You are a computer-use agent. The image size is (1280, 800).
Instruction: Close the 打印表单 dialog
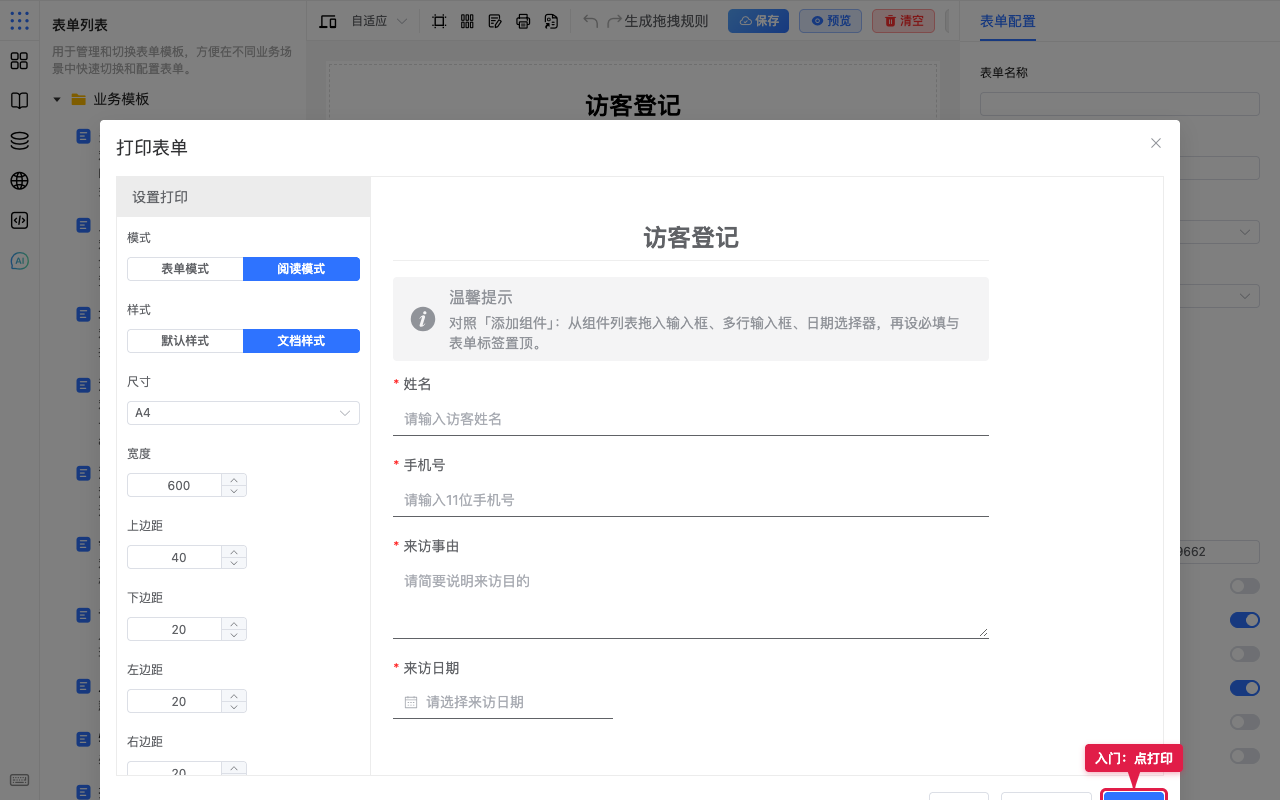(1156, 143)
